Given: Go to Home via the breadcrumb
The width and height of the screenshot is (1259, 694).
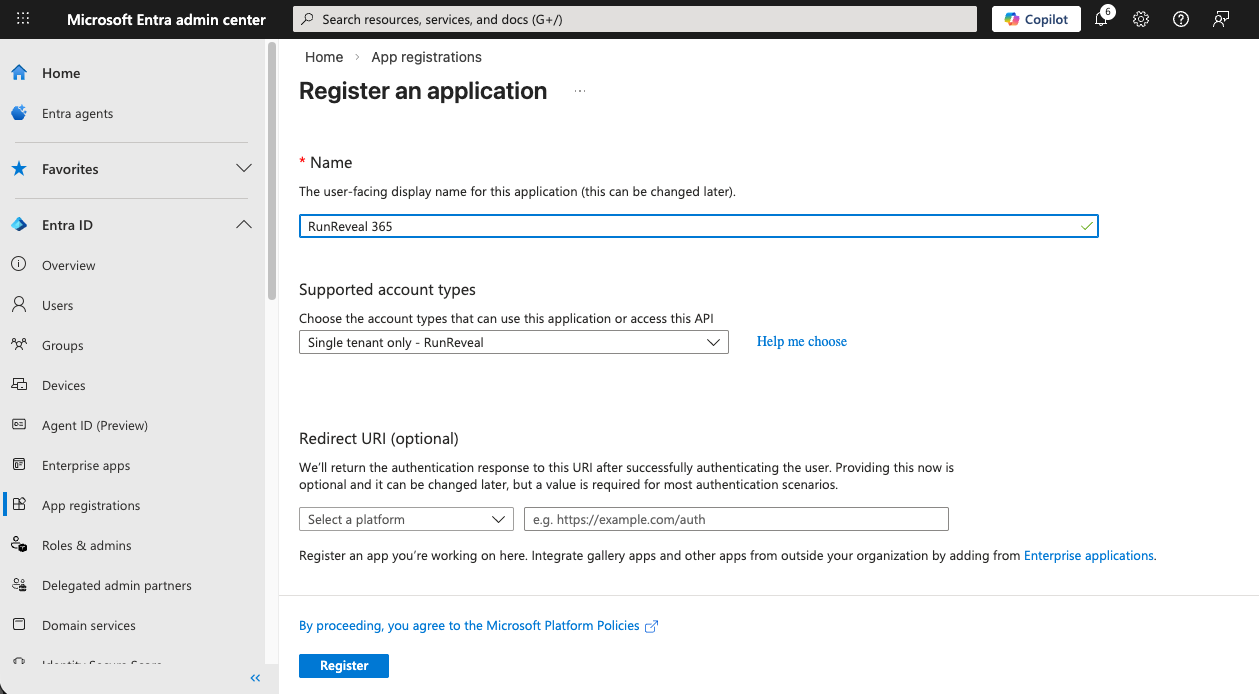Looking at the screenshot, I should 323,57.
